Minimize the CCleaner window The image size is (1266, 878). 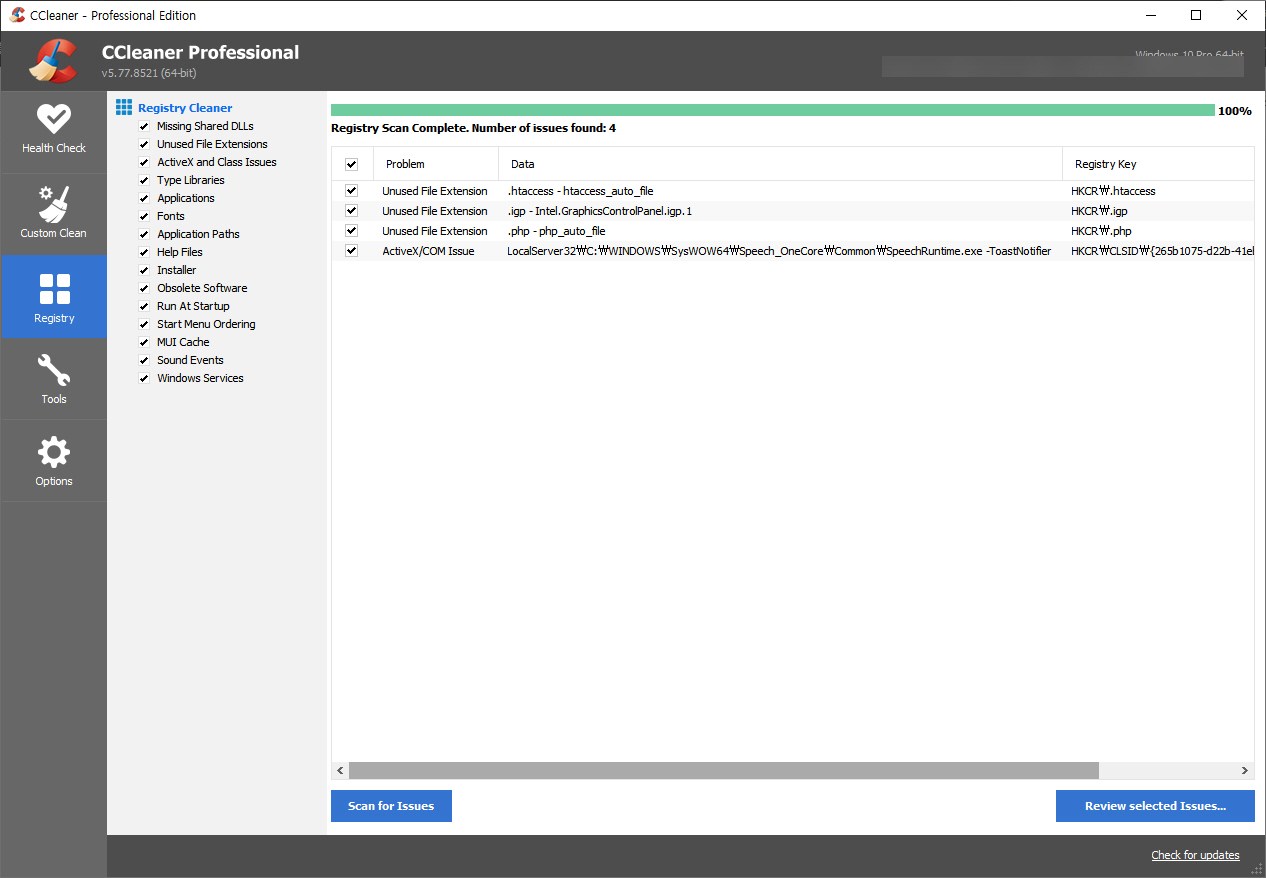point(1150,15)
